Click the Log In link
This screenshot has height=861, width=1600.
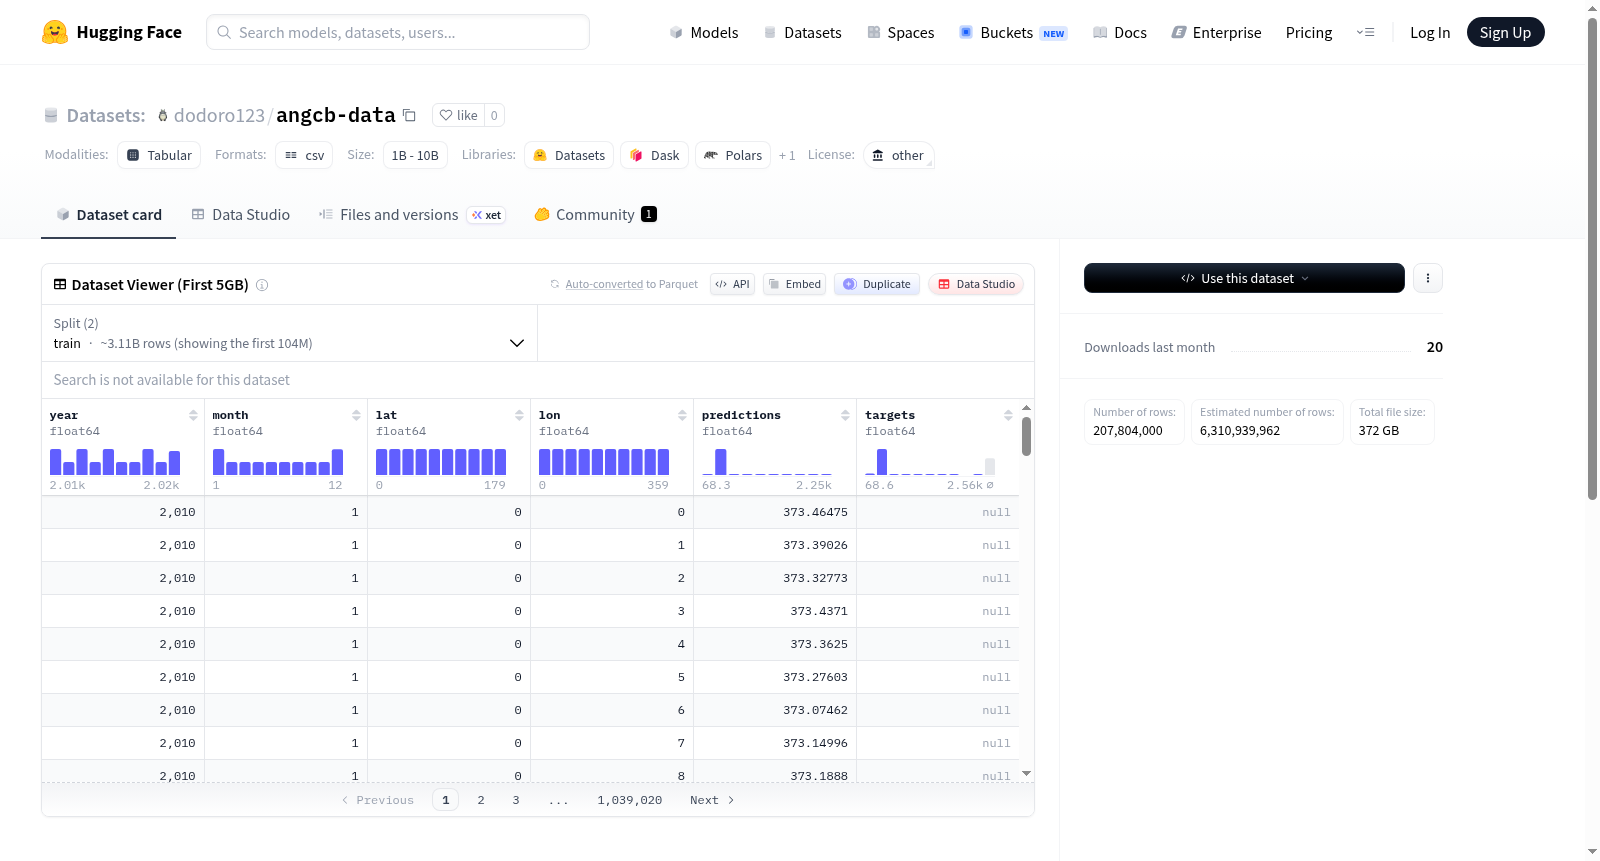pyautogui.click(x=1430, y=32)
